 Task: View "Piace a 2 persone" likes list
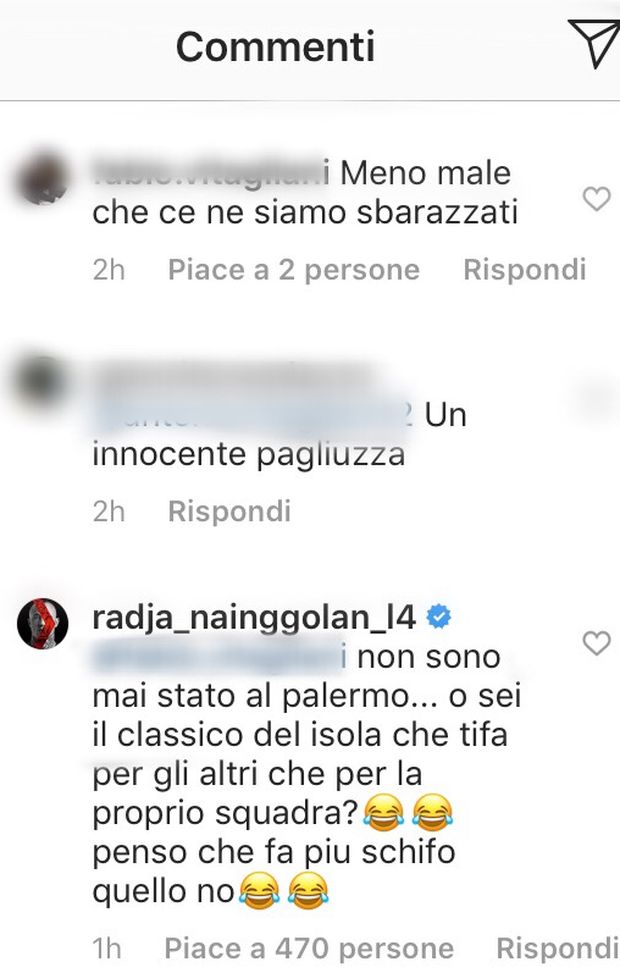294,270
